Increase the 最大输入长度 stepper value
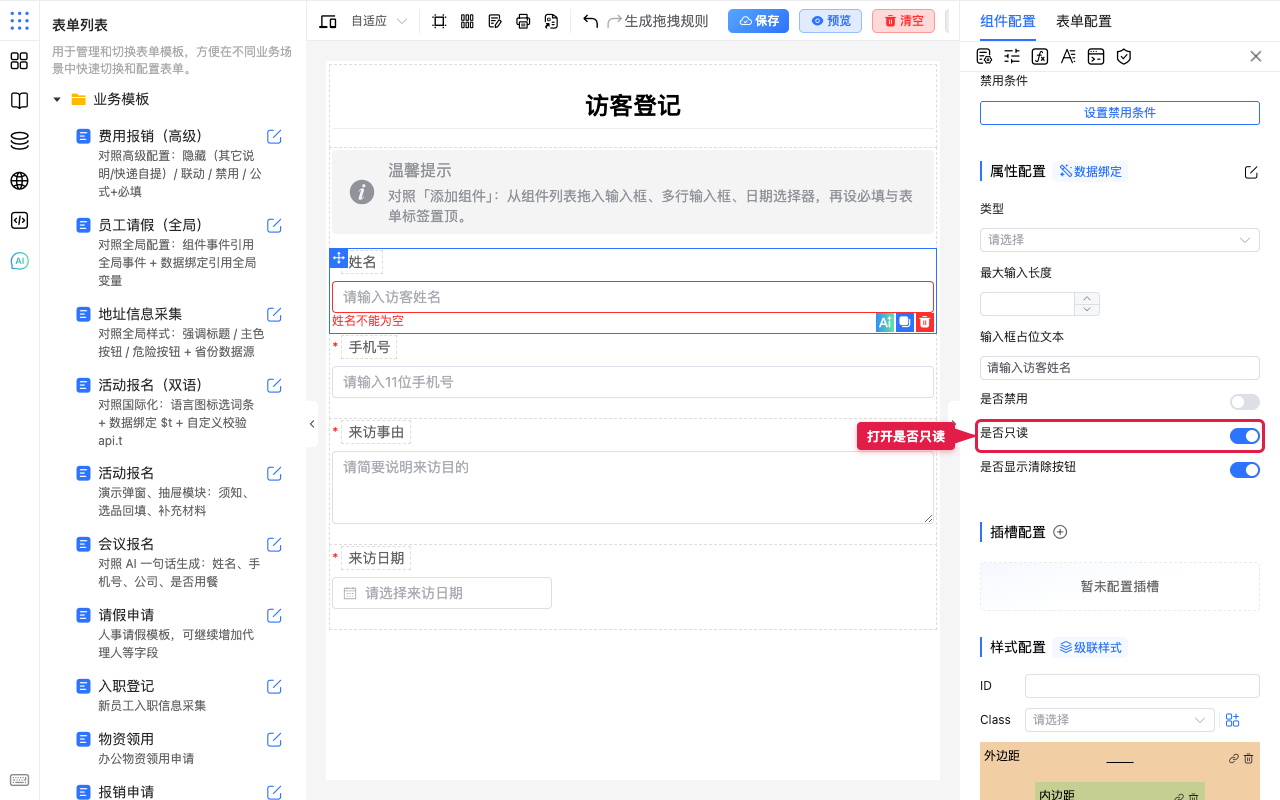 (1087, 298)
